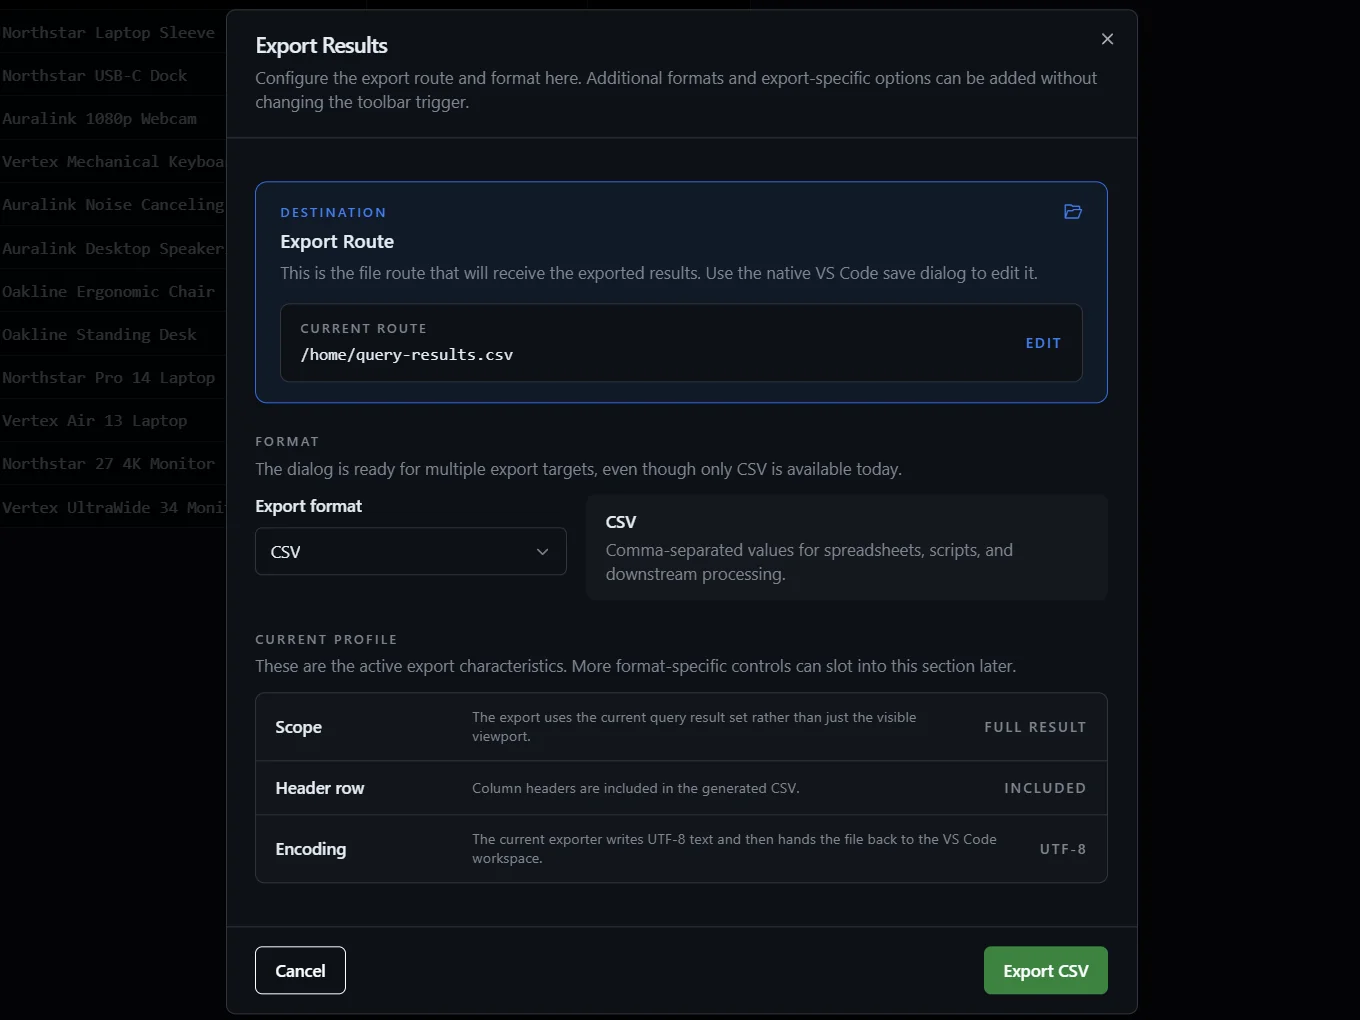Click the Export format field label
1360x1020 pixels.
(309, 506)
